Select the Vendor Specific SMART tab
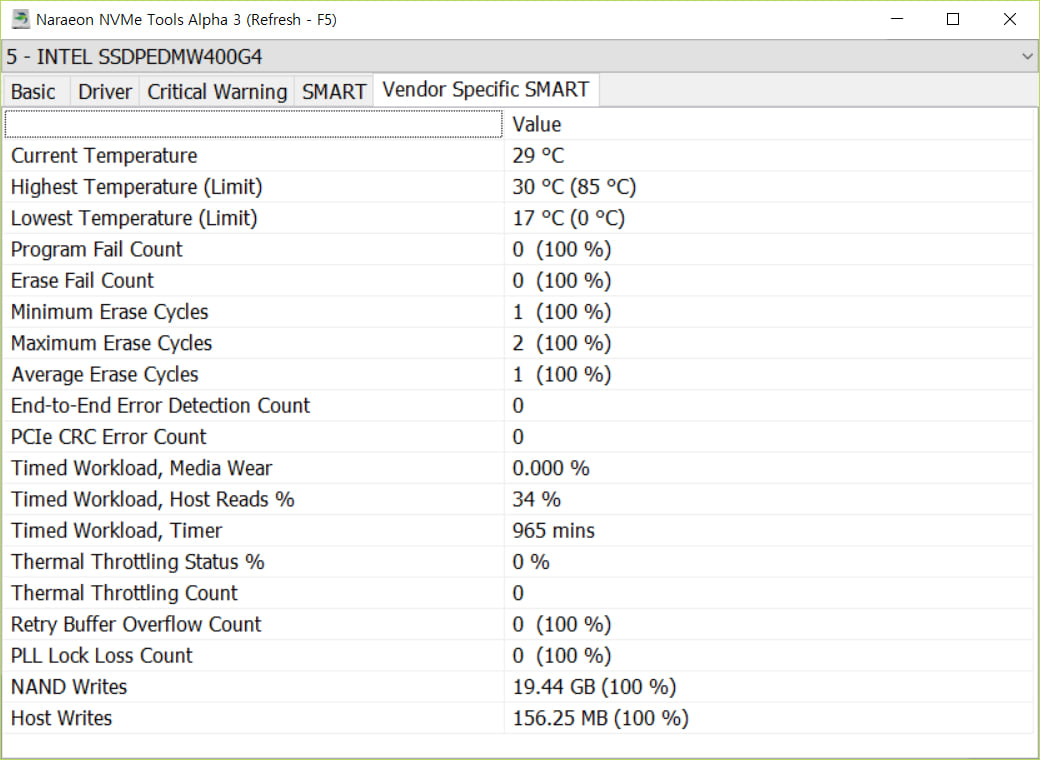 (x=486, y=90)
